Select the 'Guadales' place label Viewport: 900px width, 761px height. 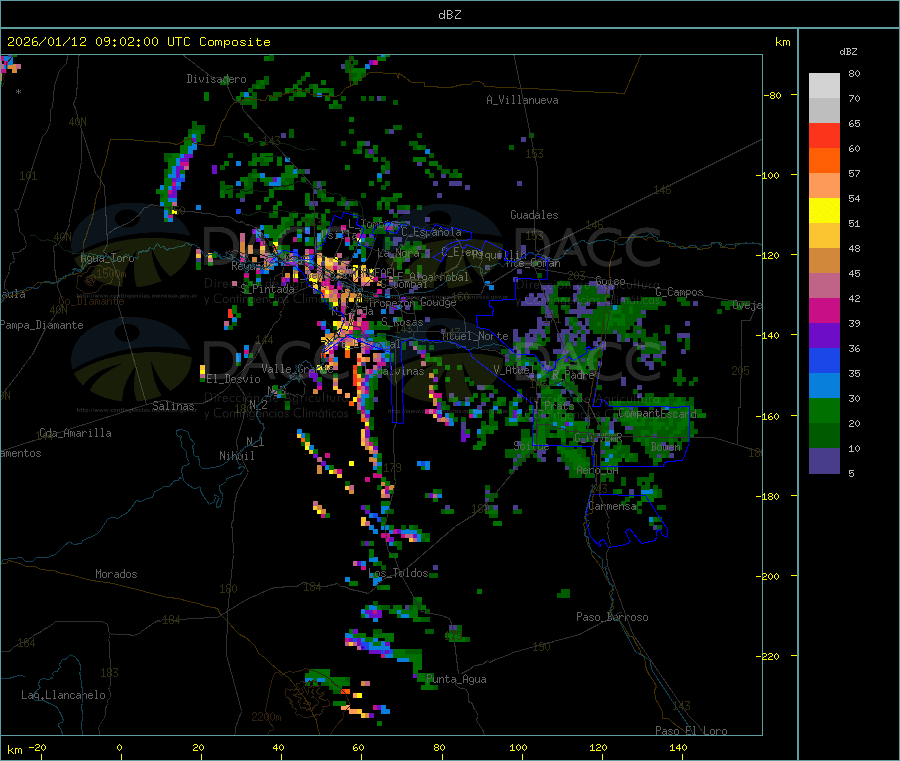point(534,215)
